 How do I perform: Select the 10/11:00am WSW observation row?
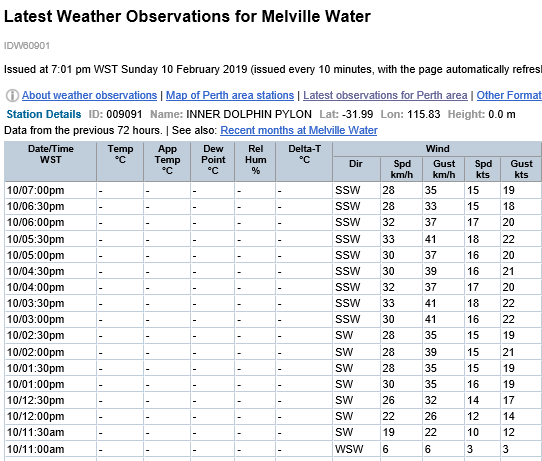point(273,449)
